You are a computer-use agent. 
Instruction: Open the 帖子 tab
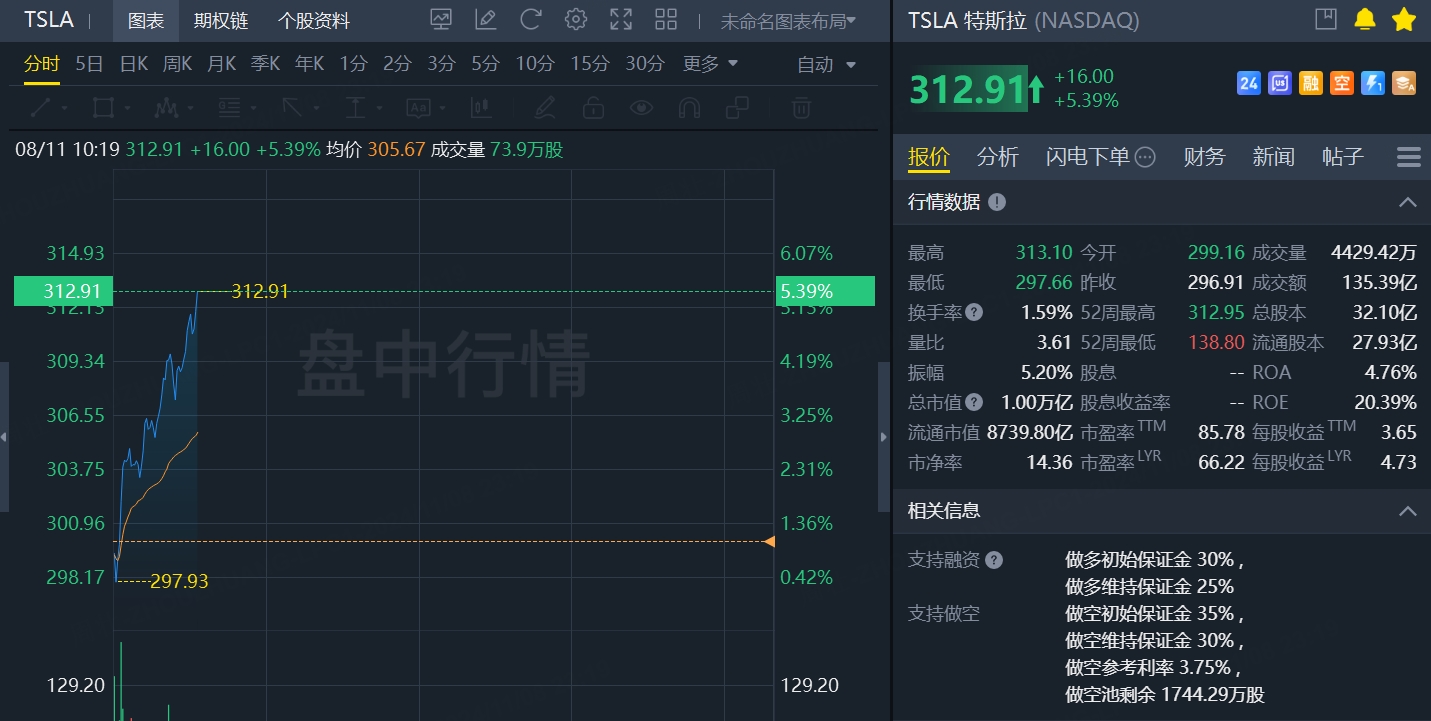(x=1342, y=157)
